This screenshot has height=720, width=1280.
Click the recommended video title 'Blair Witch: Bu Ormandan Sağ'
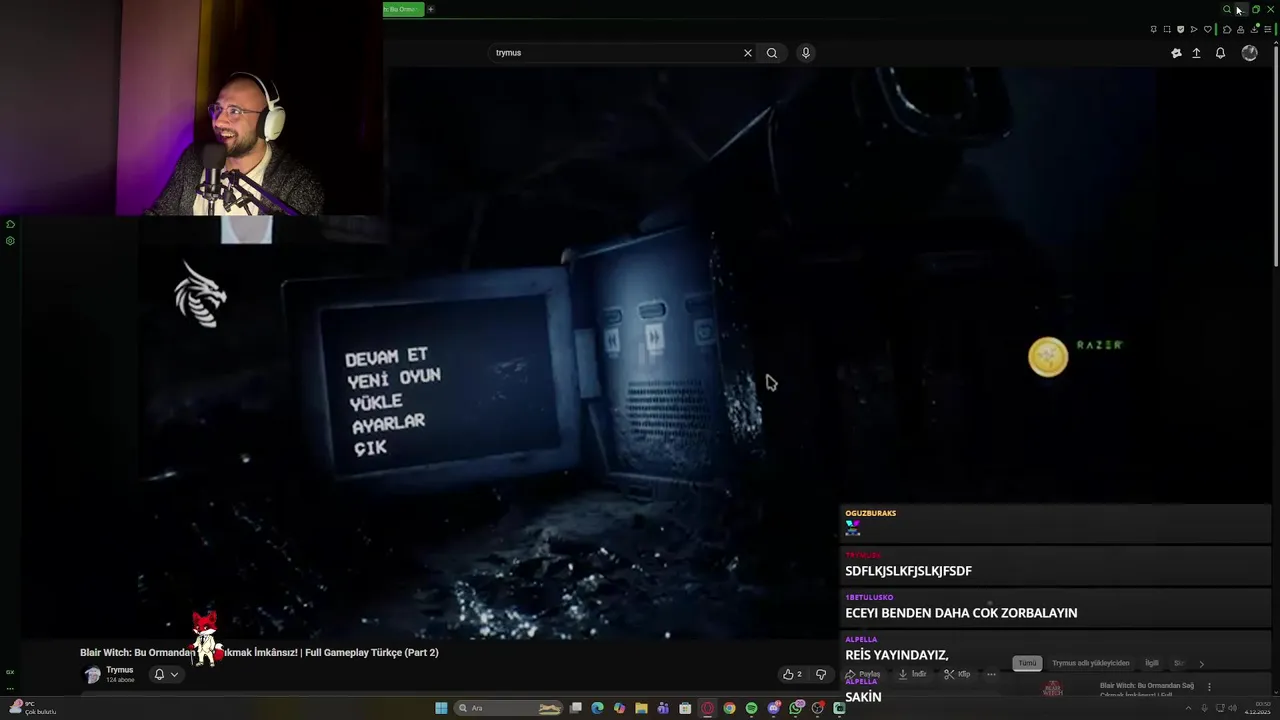coord(1147,686)
